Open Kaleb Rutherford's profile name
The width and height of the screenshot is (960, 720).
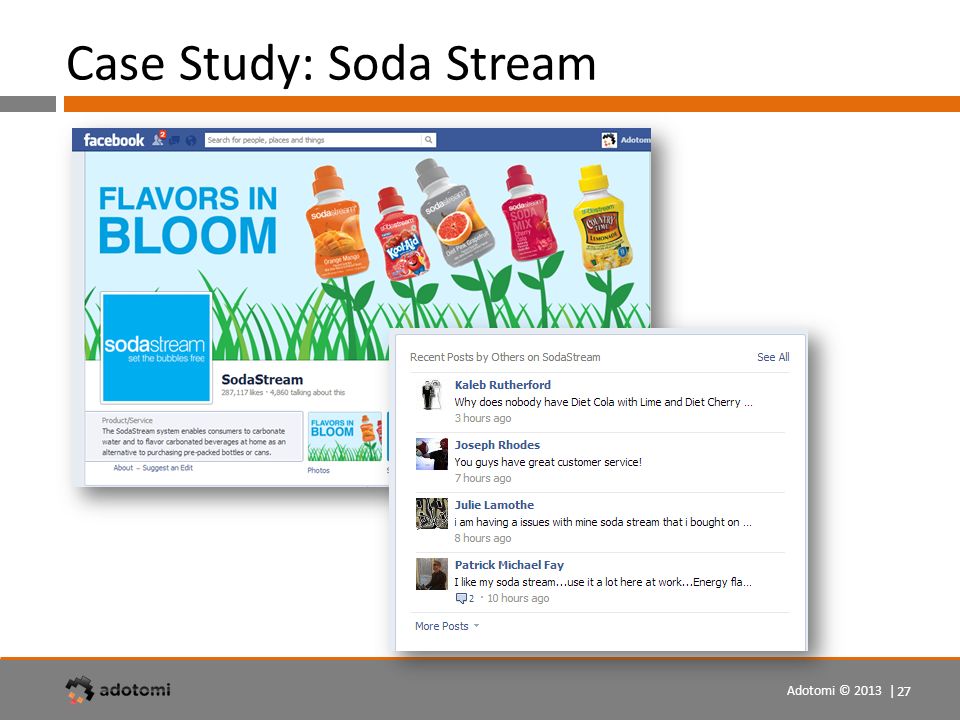point(503,384)
